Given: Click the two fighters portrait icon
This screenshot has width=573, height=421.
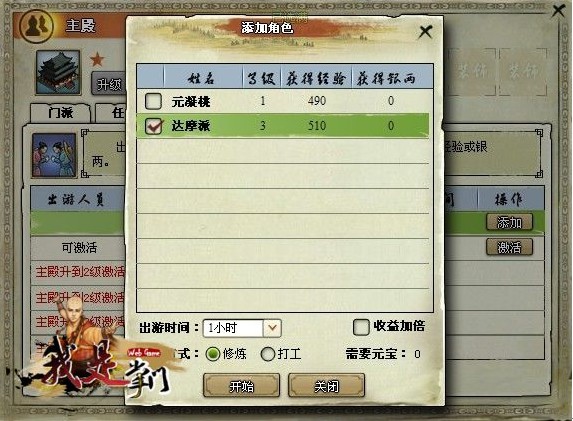Looking at the screenshot, I should pyautogui.click(x=54, y=155).
